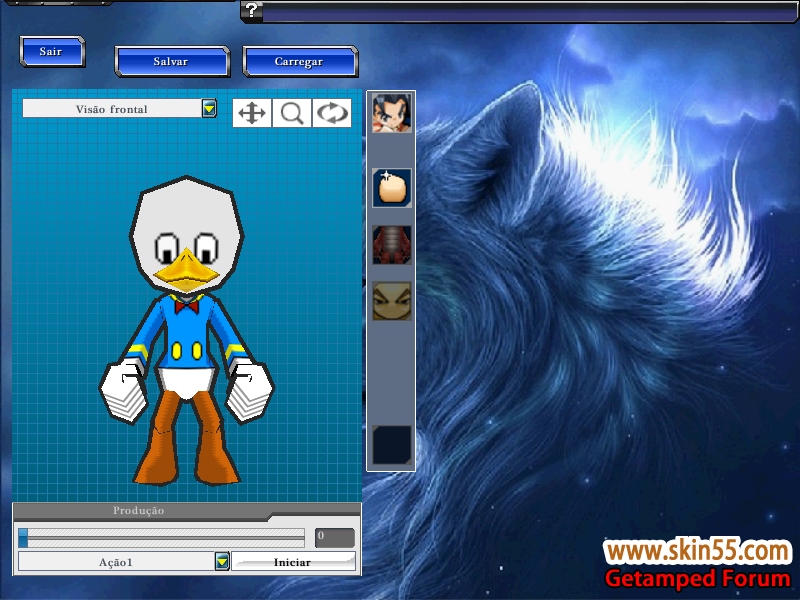
Task: Select the move/pan view tool
Action: coord(252,113)
